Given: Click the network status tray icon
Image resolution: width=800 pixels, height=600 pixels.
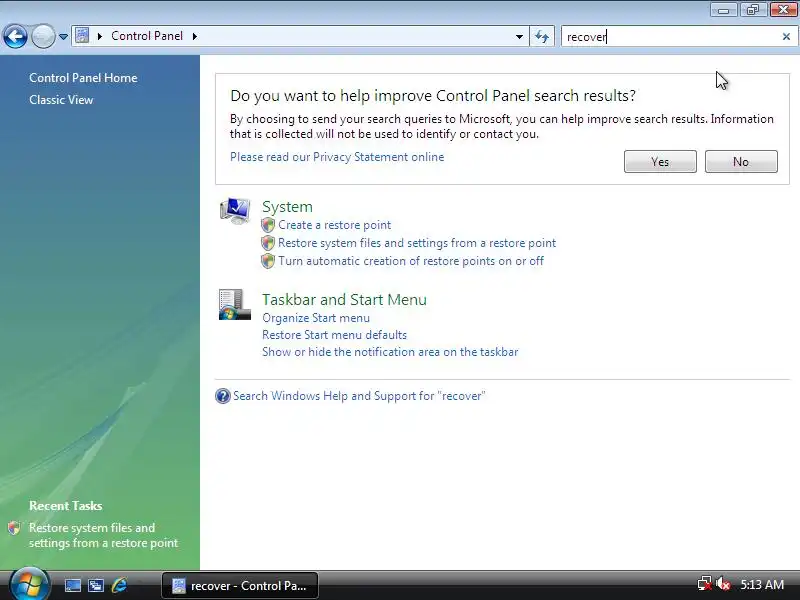Looking at the screenshot, I should click(x=705, y=584).
